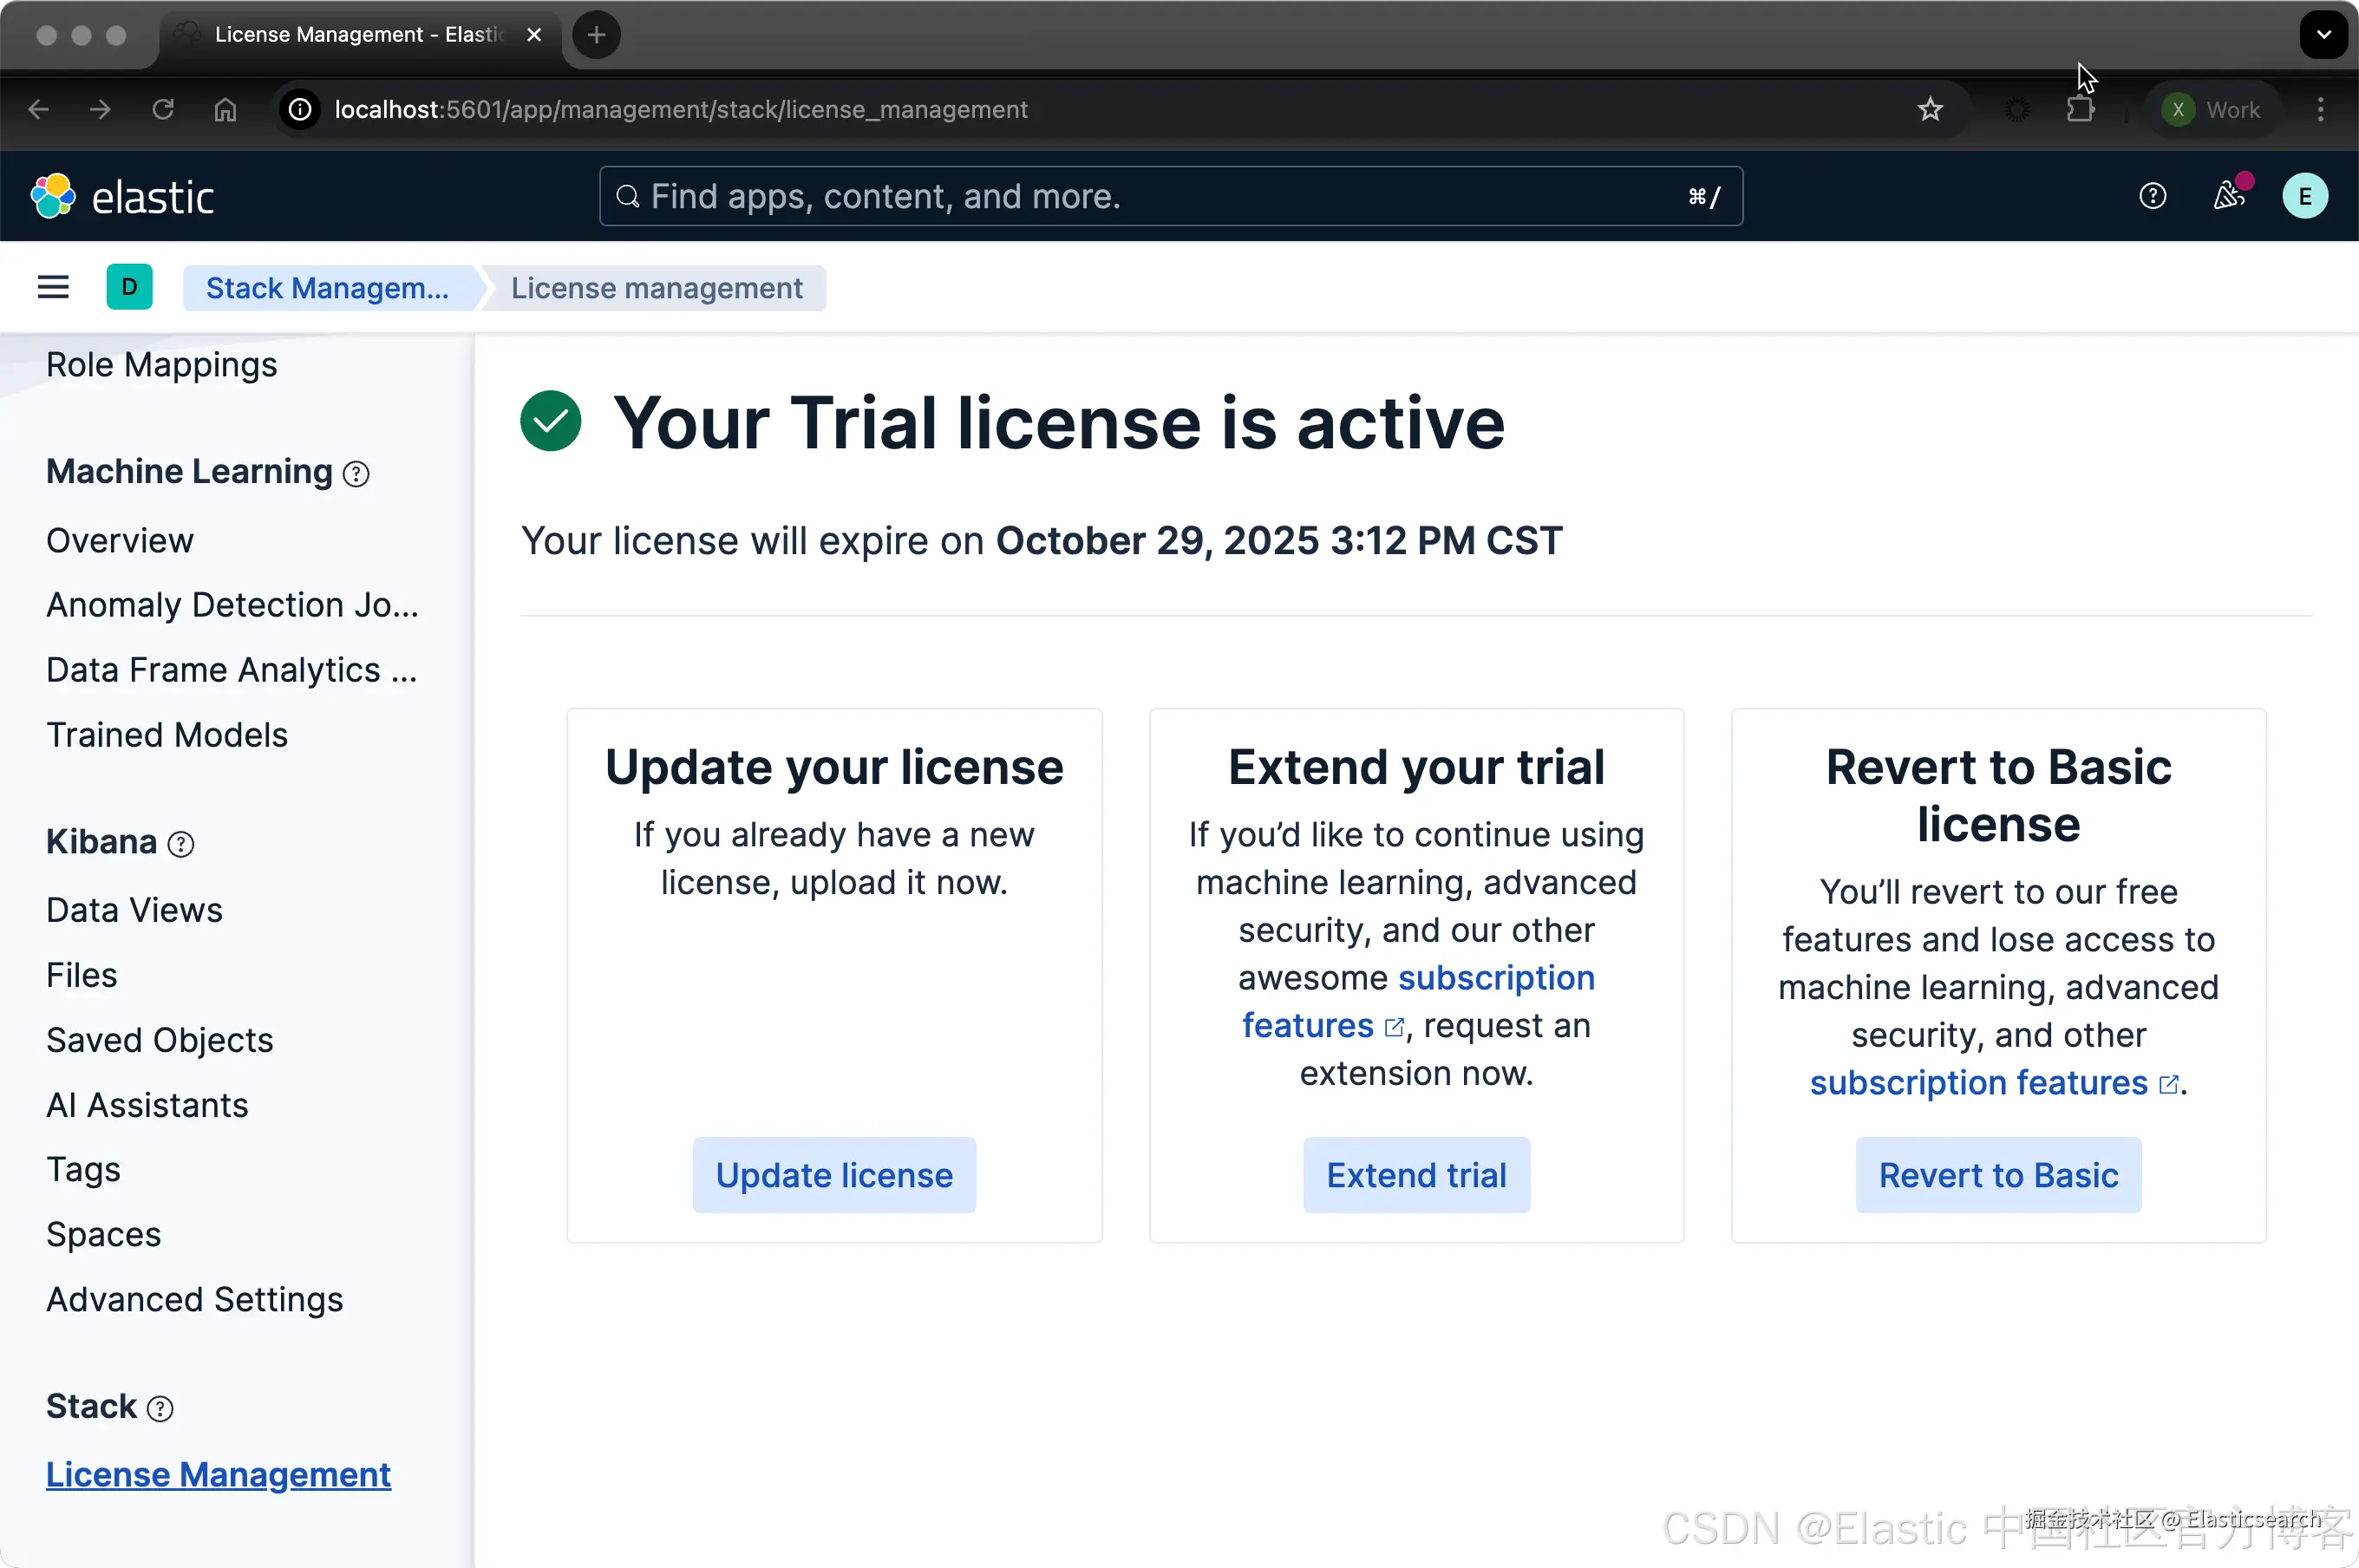Click the green license active checkmark
This screenshot has width=2359, height=1568.
[551, 421]
